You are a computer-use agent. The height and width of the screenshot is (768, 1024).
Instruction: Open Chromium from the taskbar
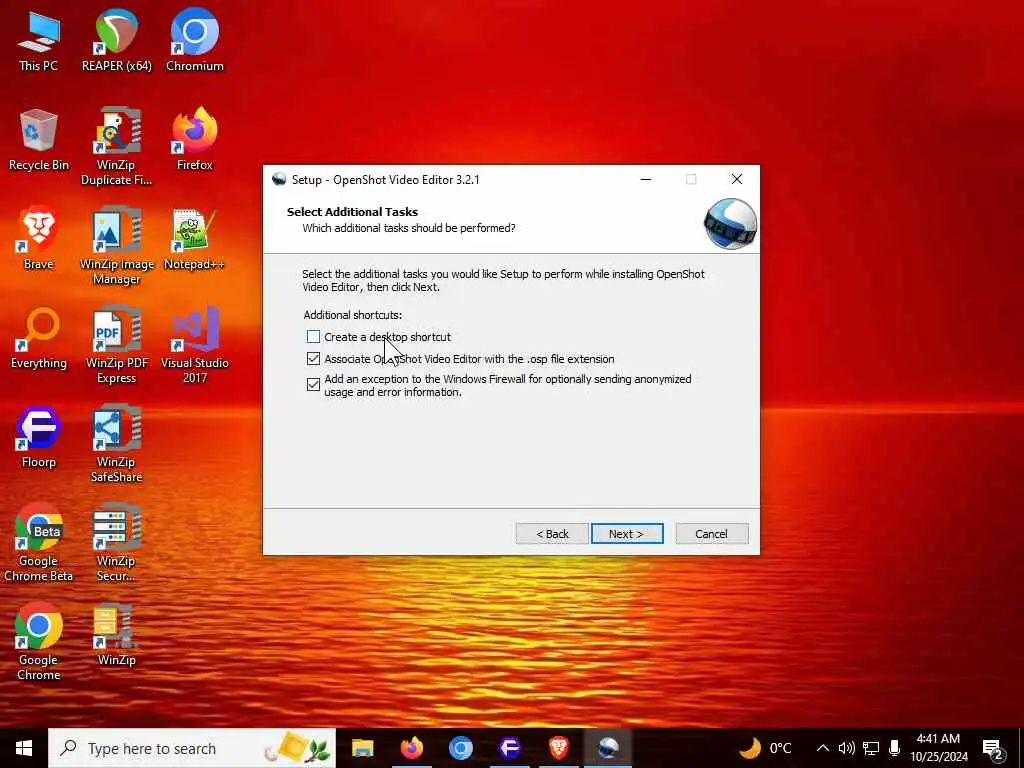(460, 748)
